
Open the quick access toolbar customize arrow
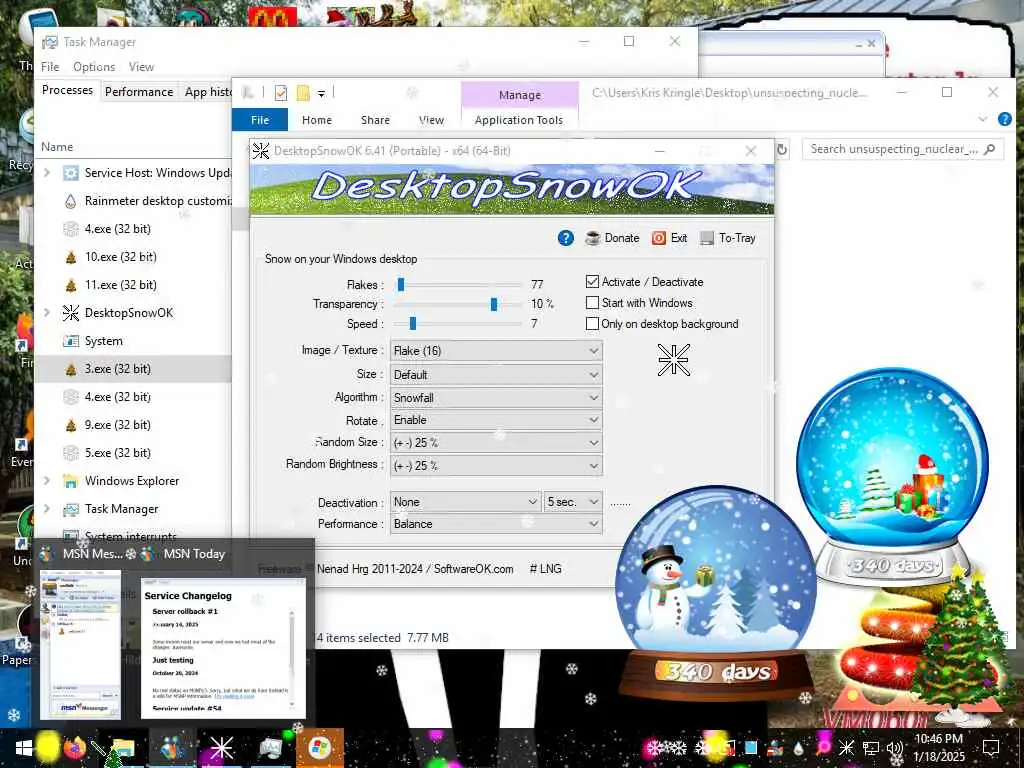pyautogui.click(x=321, y=94)
